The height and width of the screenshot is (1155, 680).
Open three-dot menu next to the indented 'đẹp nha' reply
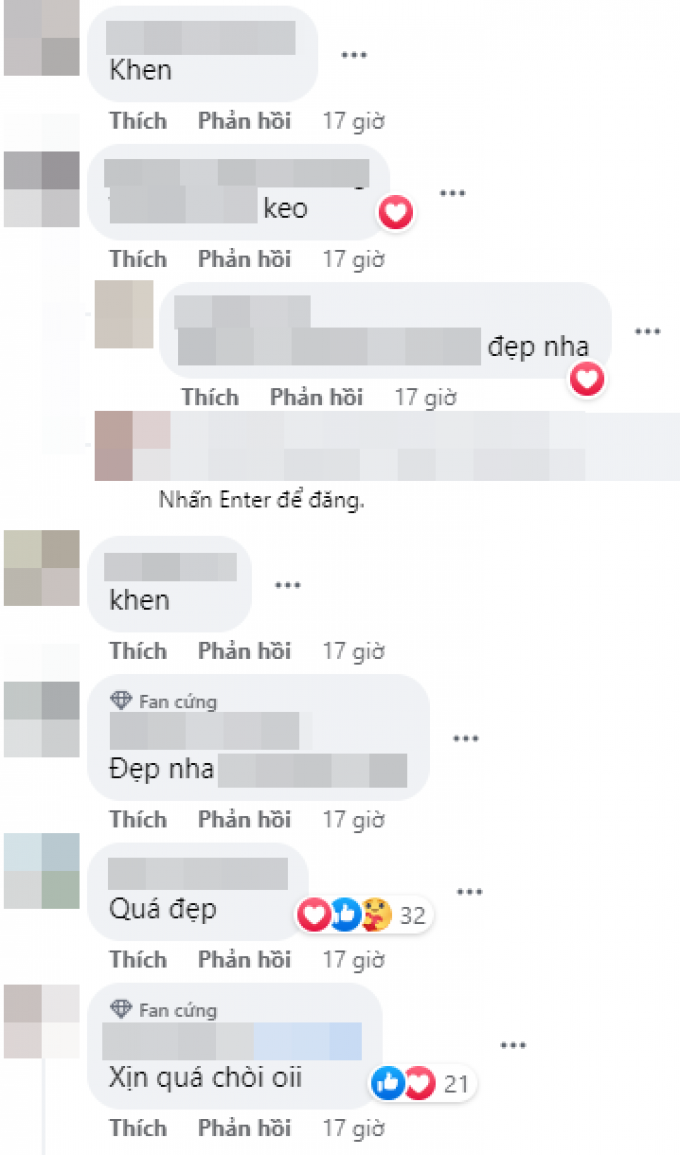point(648,332)
